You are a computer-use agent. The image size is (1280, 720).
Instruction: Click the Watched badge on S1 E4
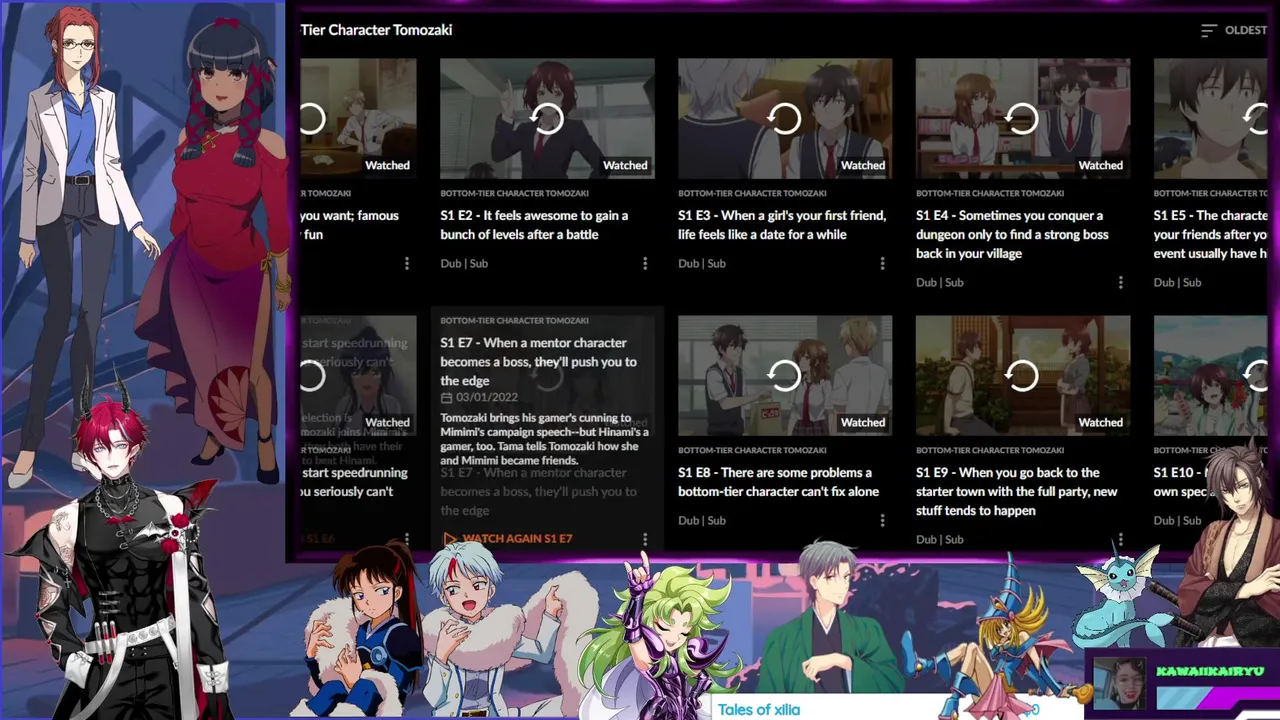(1101, 165)
